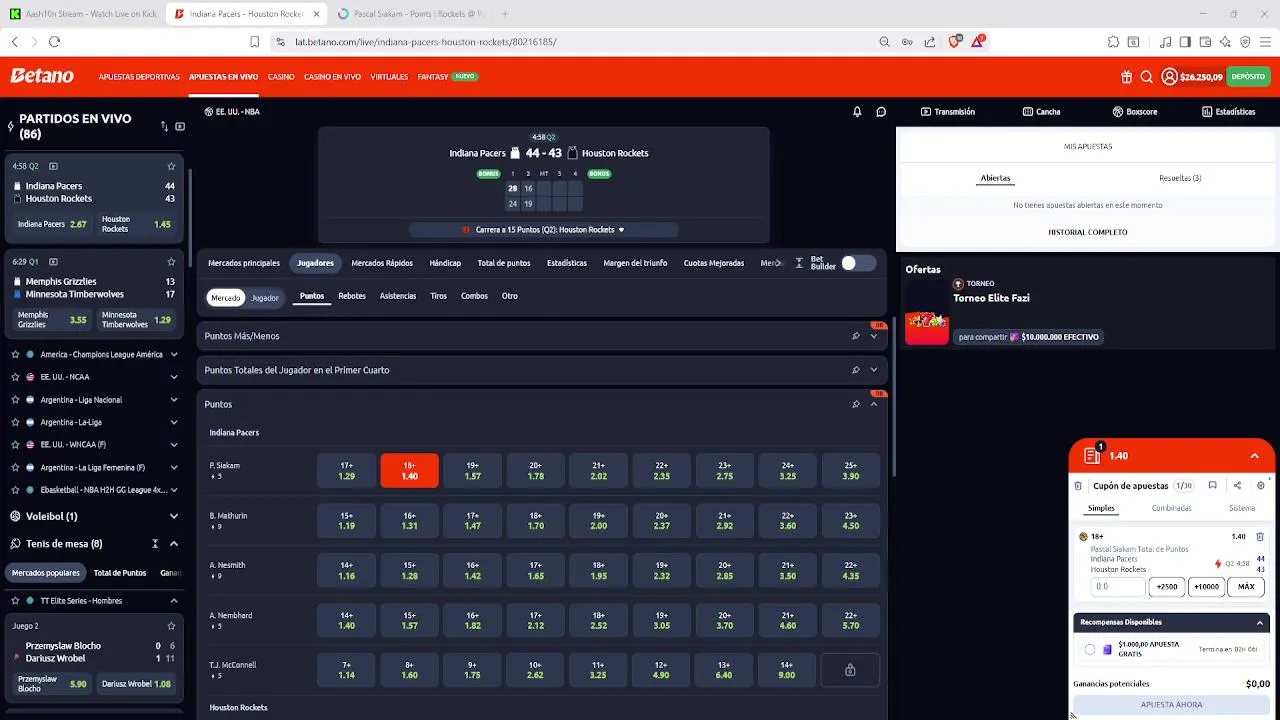Collapse the betslip header chevron
Image resolution: width=1280 pixels, height=720 pixels.
pyautogui.click(x=1254, y=456)
